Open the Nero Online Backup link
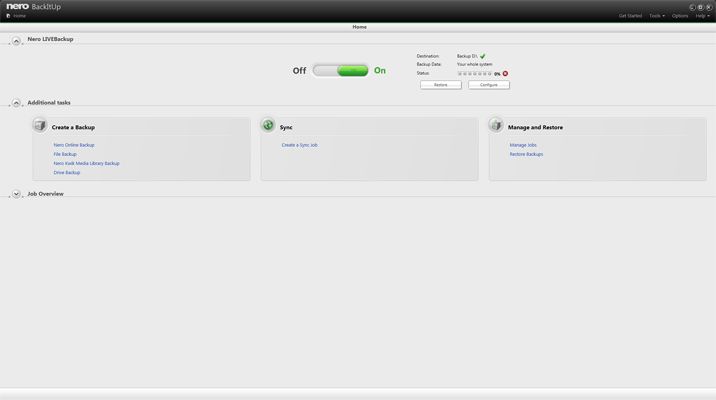The image size is (716, 400). point(74,145)
